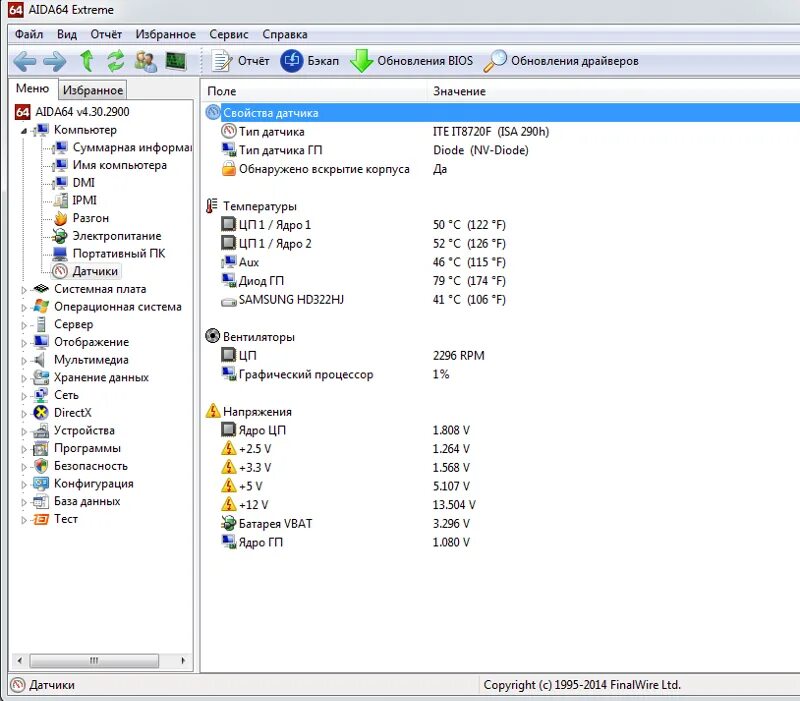The image size is (800, 701).
Task: Expand the Сеть tree node
Action: pos(23,396)
